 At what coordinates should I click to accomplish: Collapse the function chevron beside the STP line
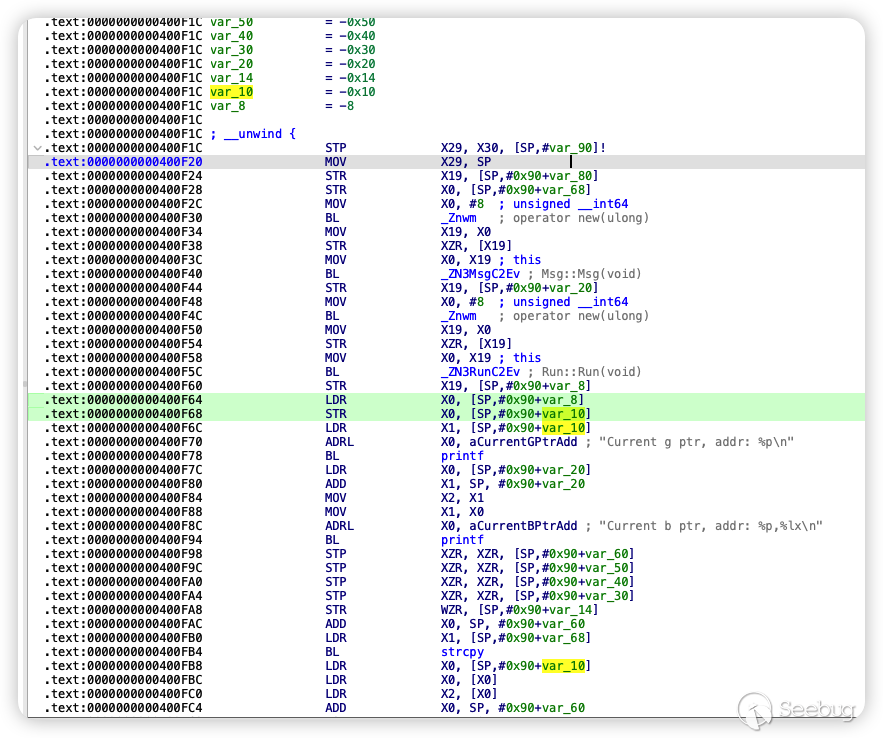[37, 147]
